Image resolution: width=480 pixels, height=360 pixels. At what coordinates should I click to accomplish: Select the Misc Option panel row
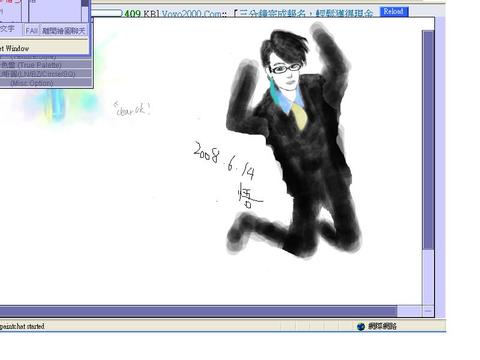coord(46,82)
